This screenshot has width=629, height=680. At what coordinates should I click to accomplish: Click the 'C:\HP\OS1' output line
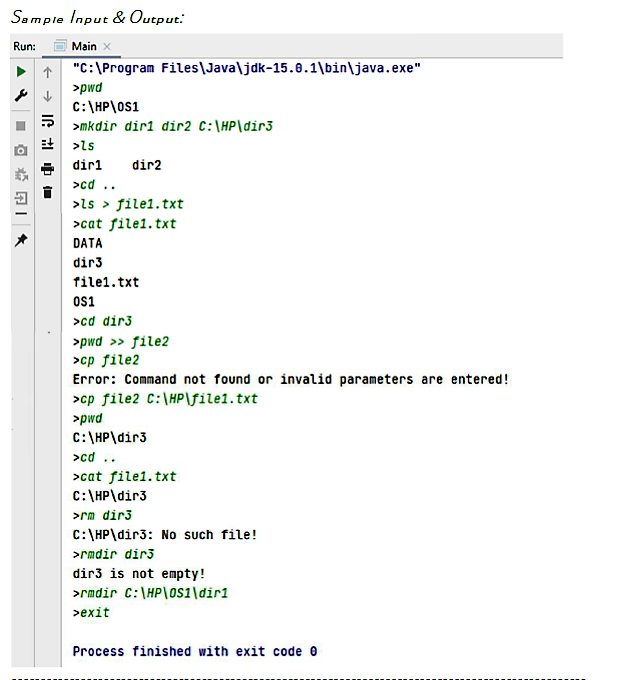(106, 107)
